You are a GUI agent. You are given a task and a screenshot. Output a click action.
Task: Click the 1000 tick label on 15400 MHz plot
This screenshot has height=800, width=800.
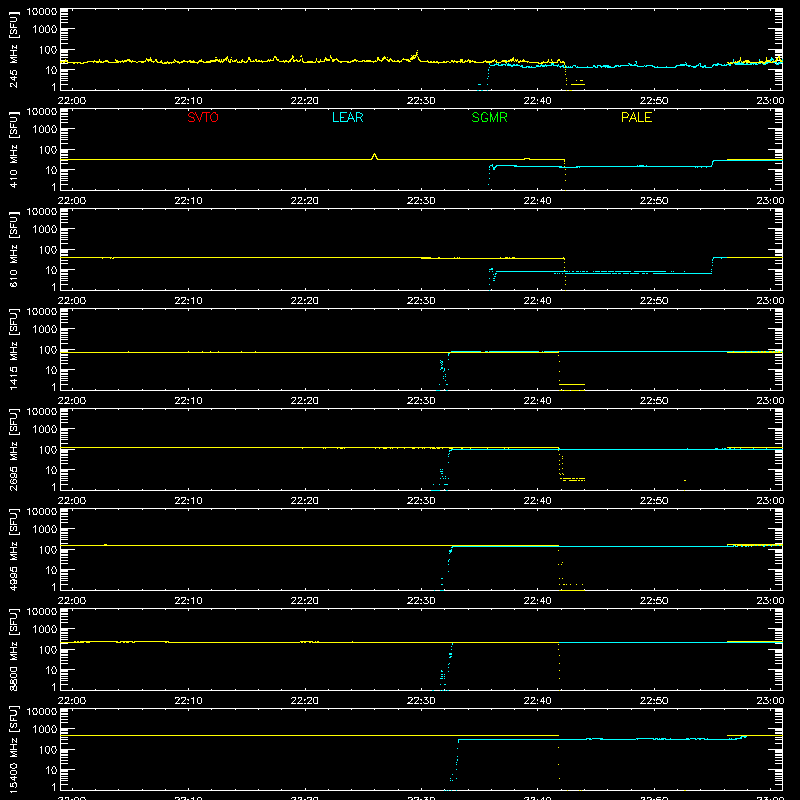(45, 730)
